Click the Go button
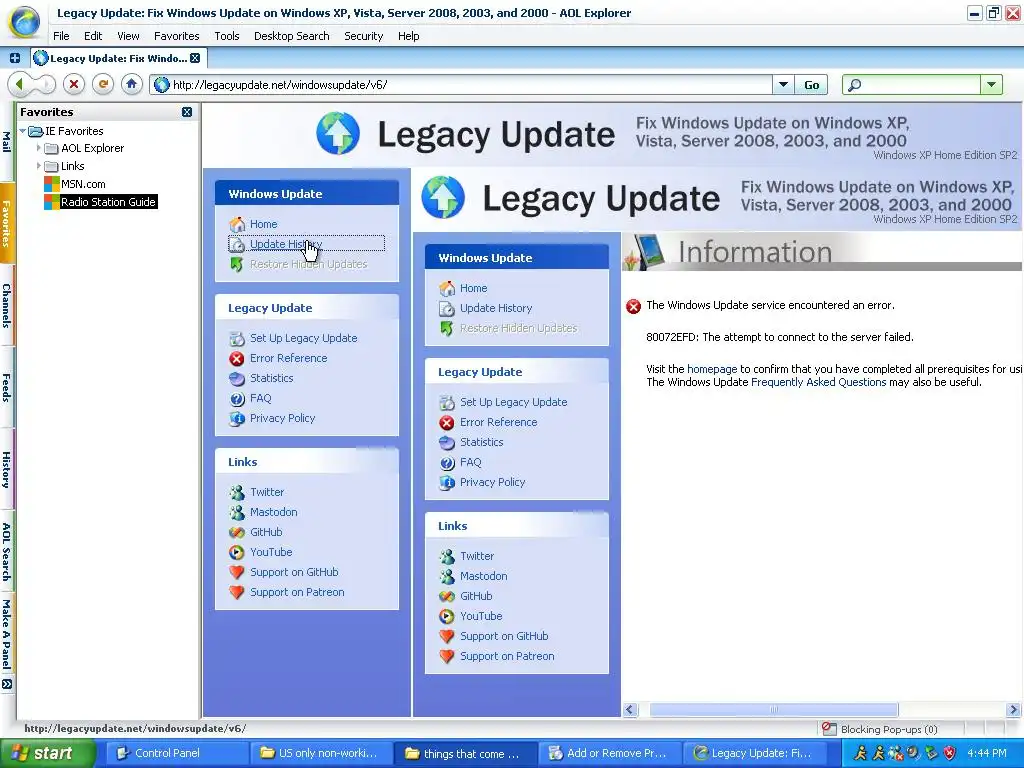The height and width of the screenshot is (768, 1024). [811, 85]
